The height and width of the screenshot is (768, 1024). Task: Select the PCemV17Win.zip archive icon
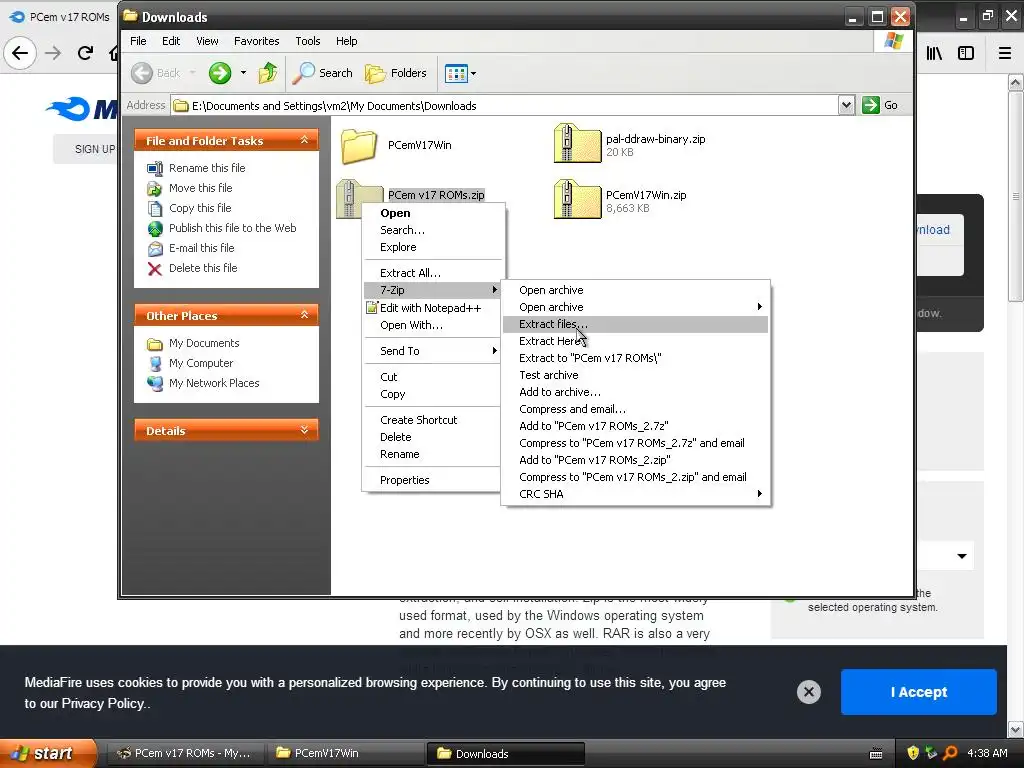click(577, 199)
